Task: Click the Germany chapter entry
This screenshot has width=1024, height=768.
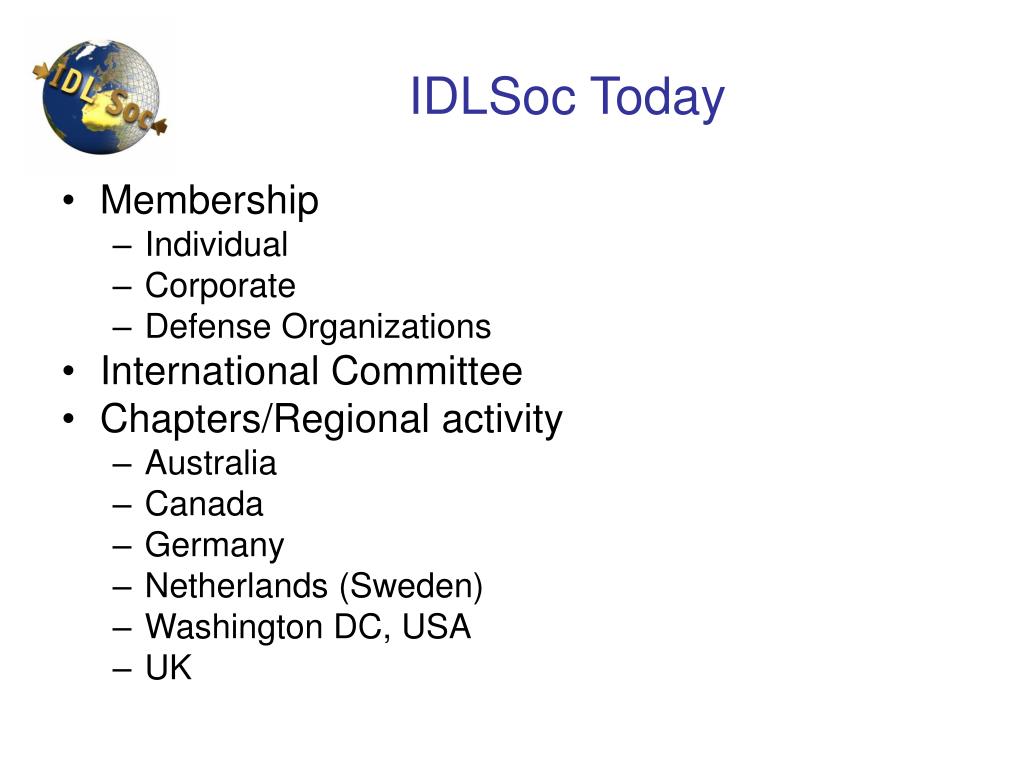Action: pyautogui.click(x=215, y=546)
